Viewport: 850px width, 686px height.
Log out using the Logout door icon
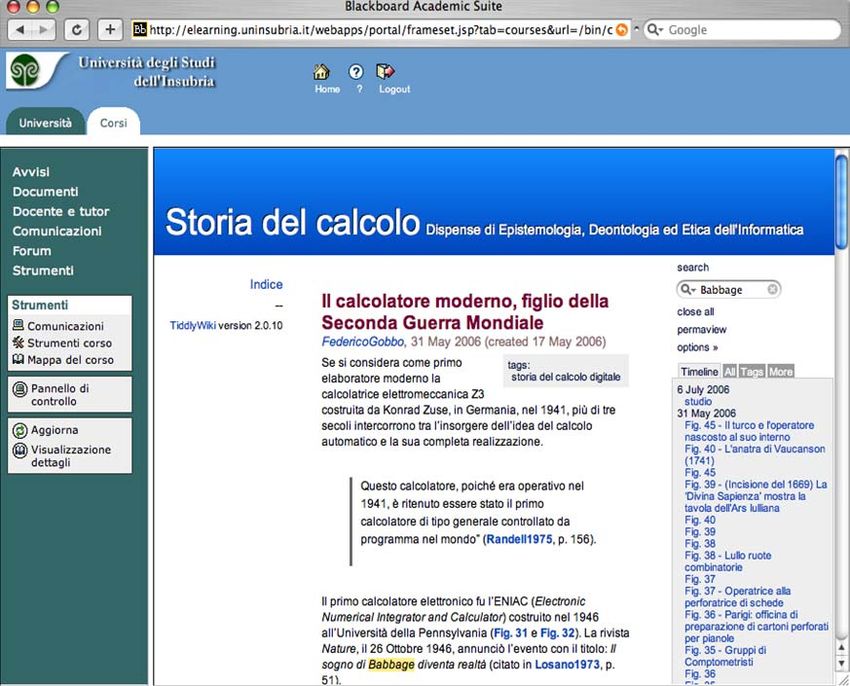point(385,72)
